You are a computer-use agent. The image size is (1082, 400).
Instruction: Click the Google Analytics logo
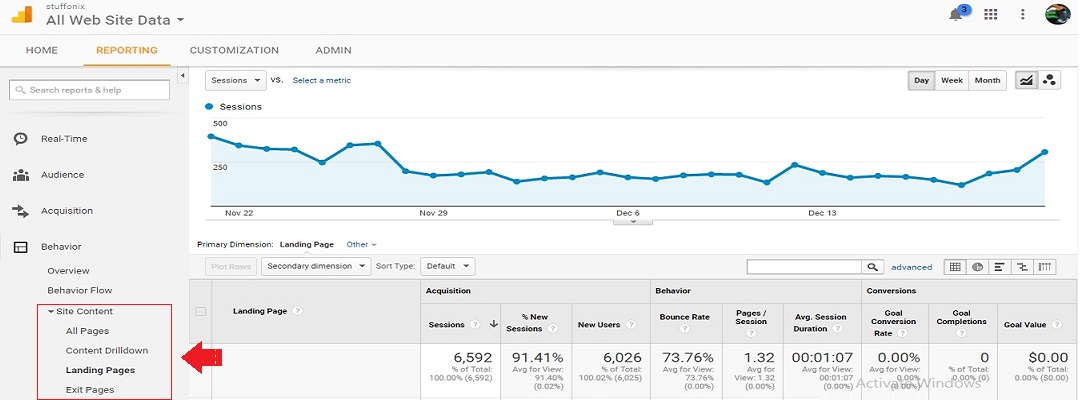pos(22,14)
